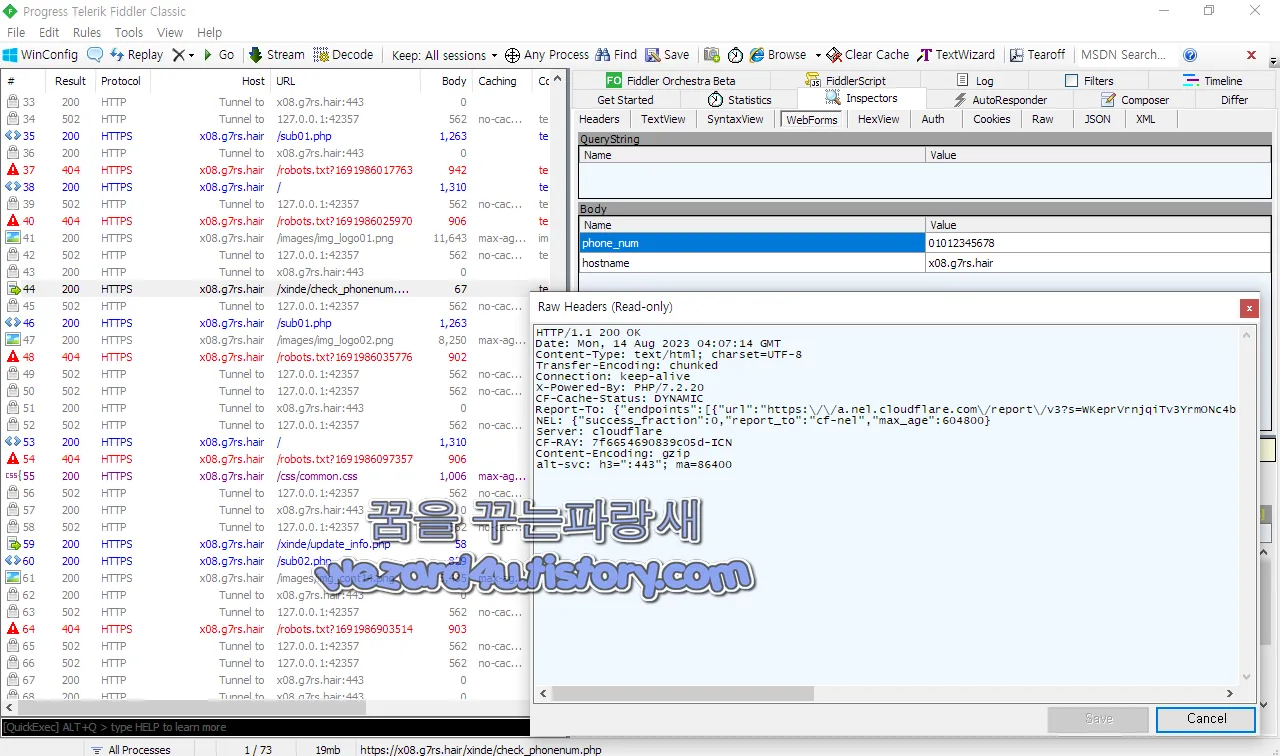Open the Rules menu
1280x756 pixels.
tap(87, 33)
